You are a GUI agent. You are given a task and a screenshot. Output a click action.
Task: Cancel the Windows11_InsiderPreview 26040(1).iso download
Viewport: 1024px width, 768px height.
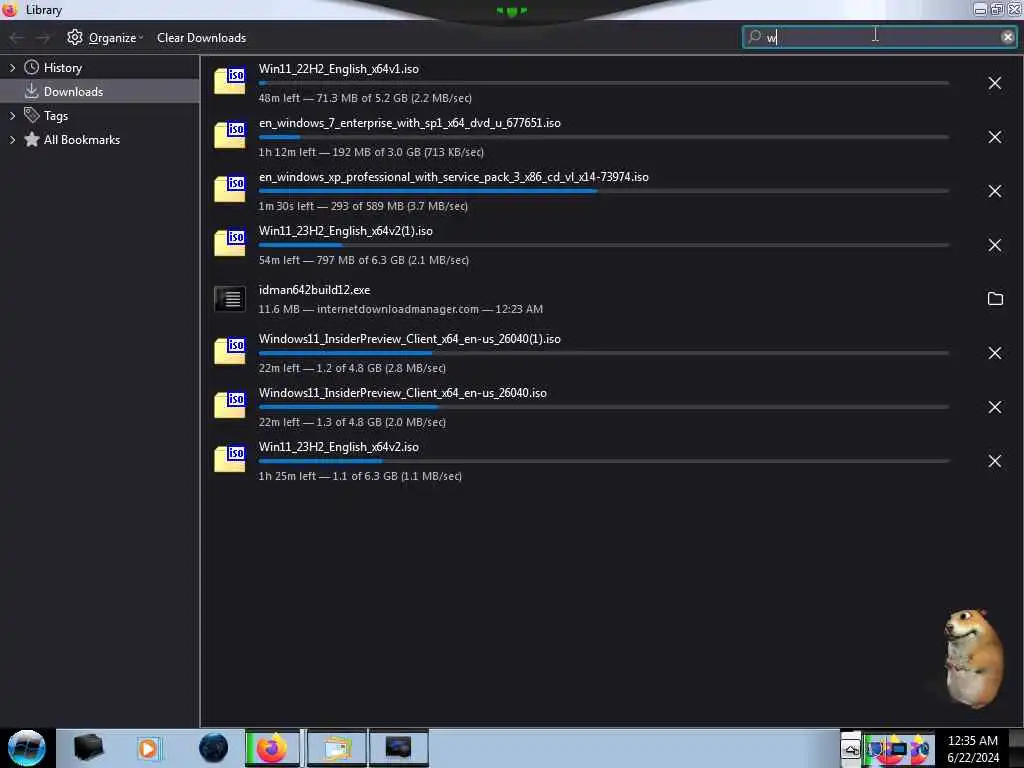click(x=994, y=353)
